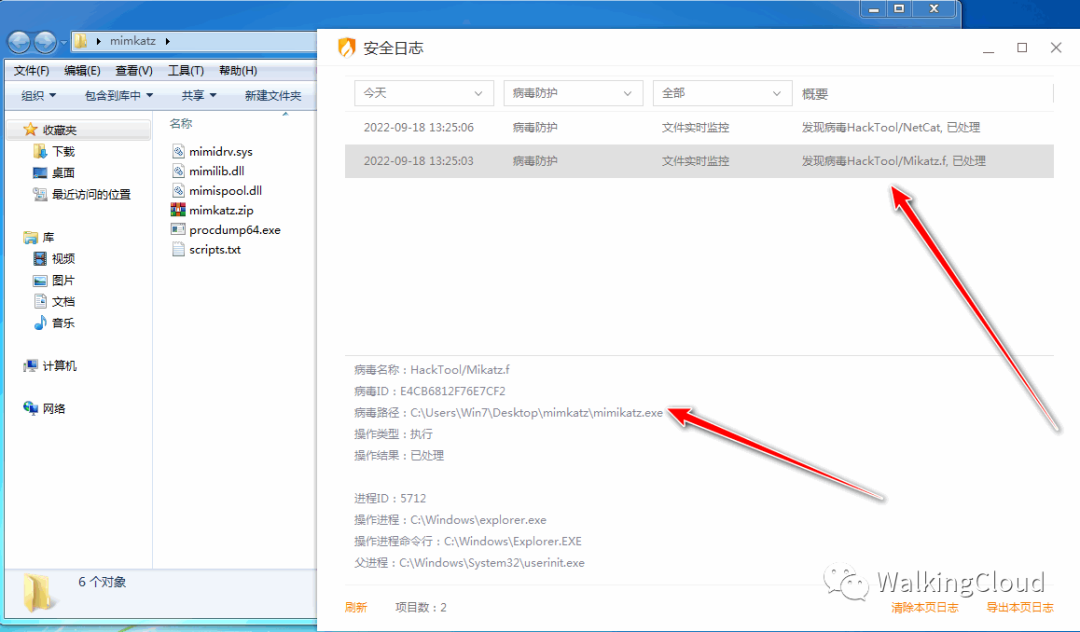Click the shield logo in 安全日志 window

(346, 48)
